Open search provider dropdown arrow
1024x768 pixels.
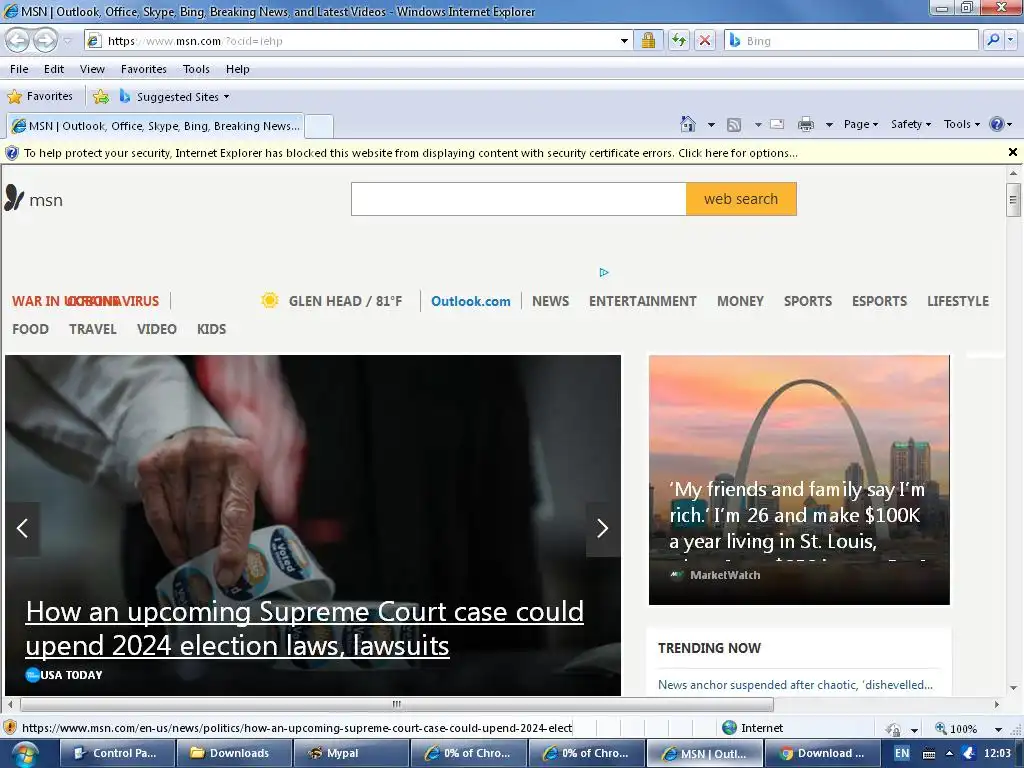pos(1011,40)
